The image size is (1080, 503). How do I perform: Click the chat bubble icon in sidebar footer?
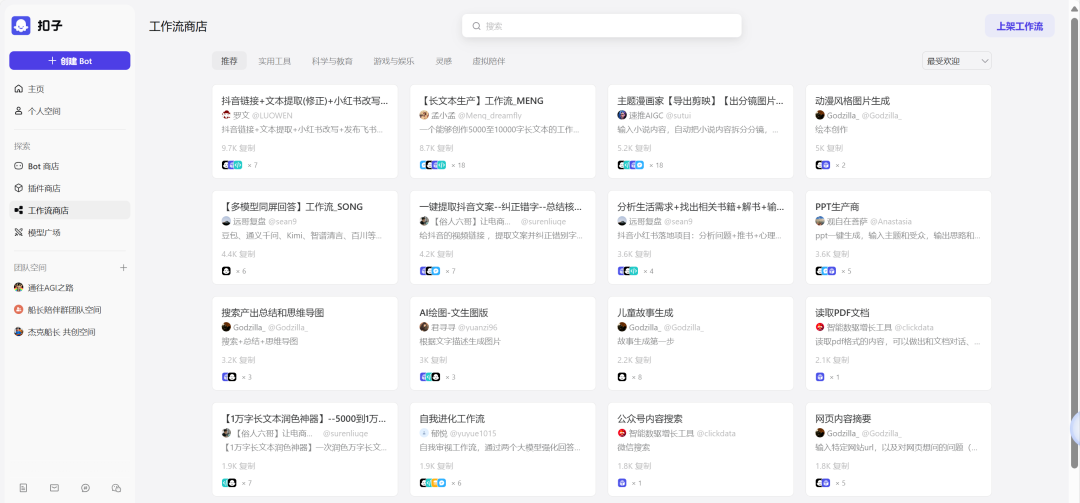[85, 487]
